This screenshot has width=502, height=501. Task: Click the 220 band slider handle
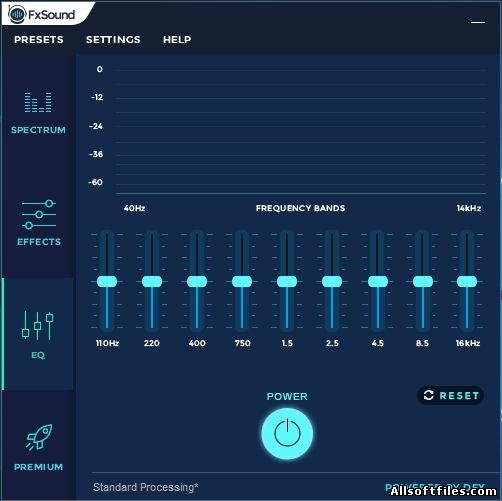tap(152, 281)
